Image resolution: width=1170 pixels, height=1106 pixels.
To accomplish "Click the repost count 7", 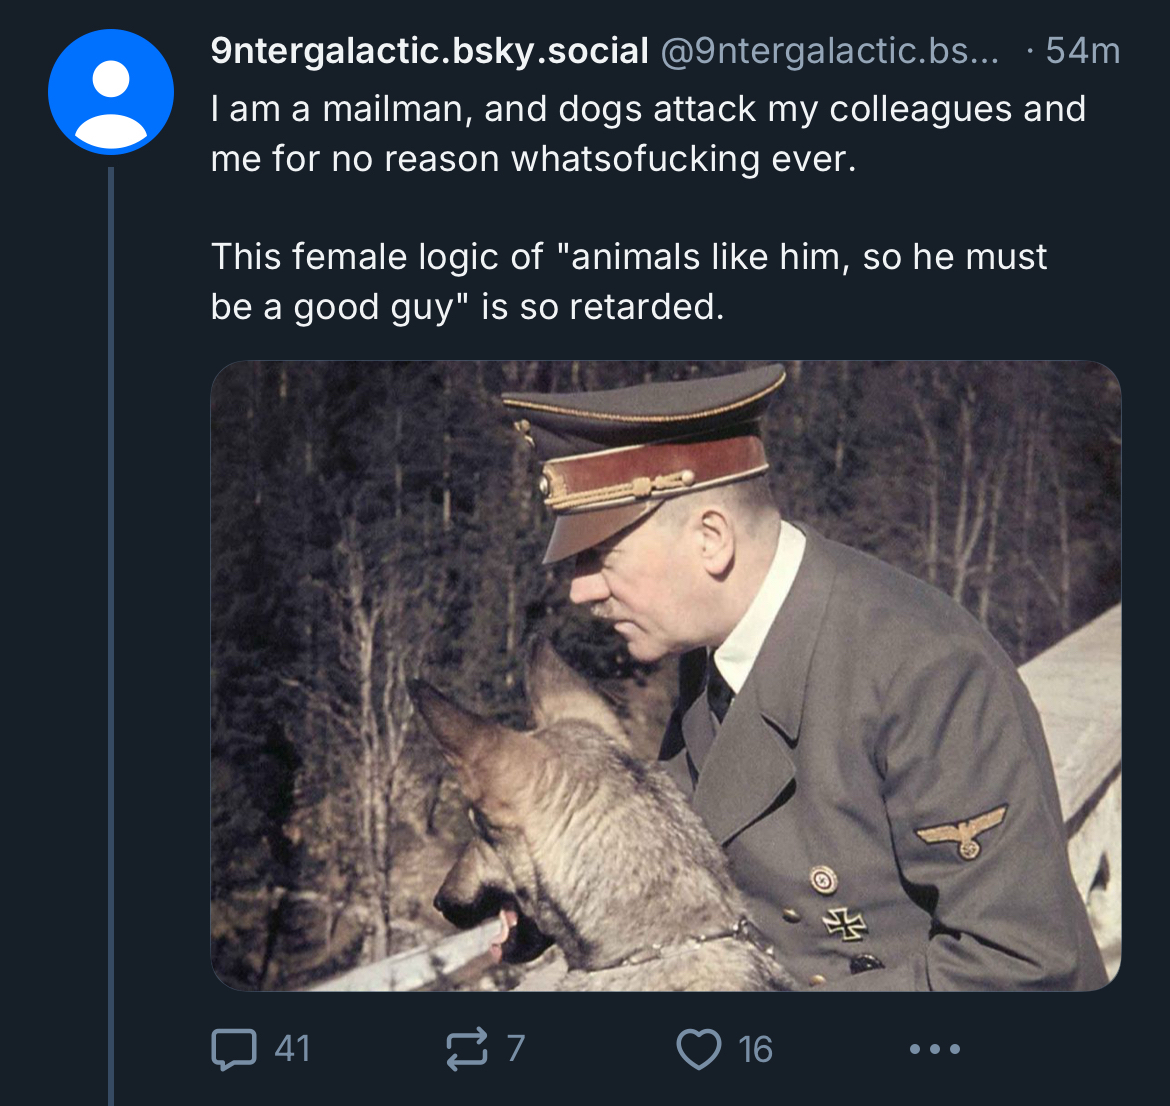I will coord(515,1049).
